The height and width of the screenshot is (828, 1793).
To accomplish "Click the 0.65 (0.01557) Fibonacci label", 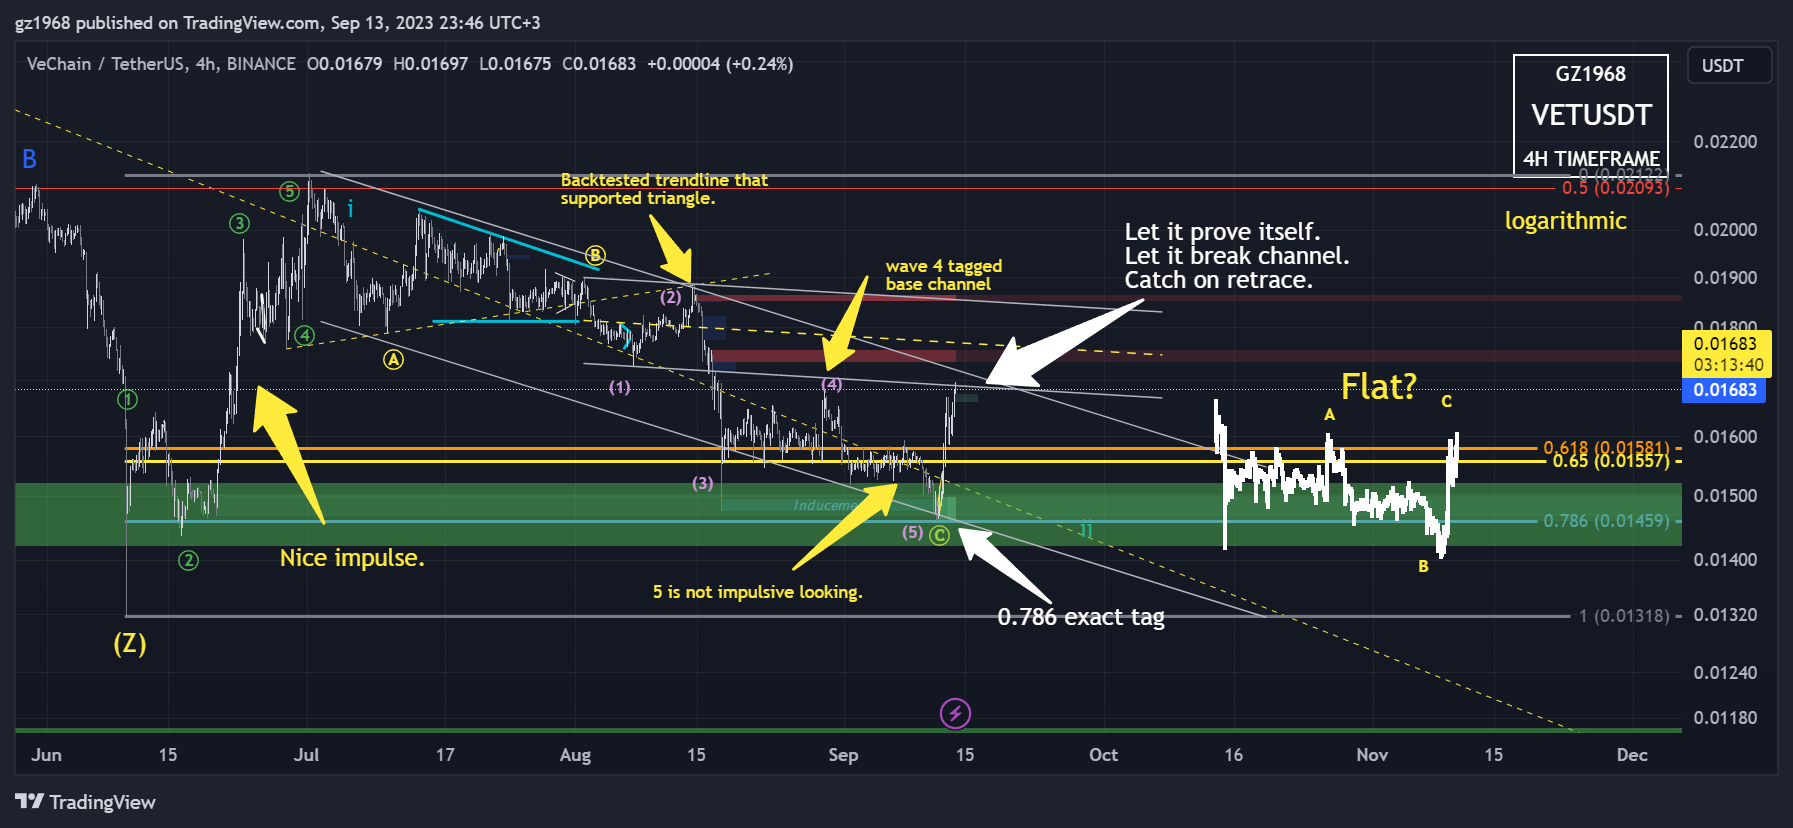I will click(1611, 461).
